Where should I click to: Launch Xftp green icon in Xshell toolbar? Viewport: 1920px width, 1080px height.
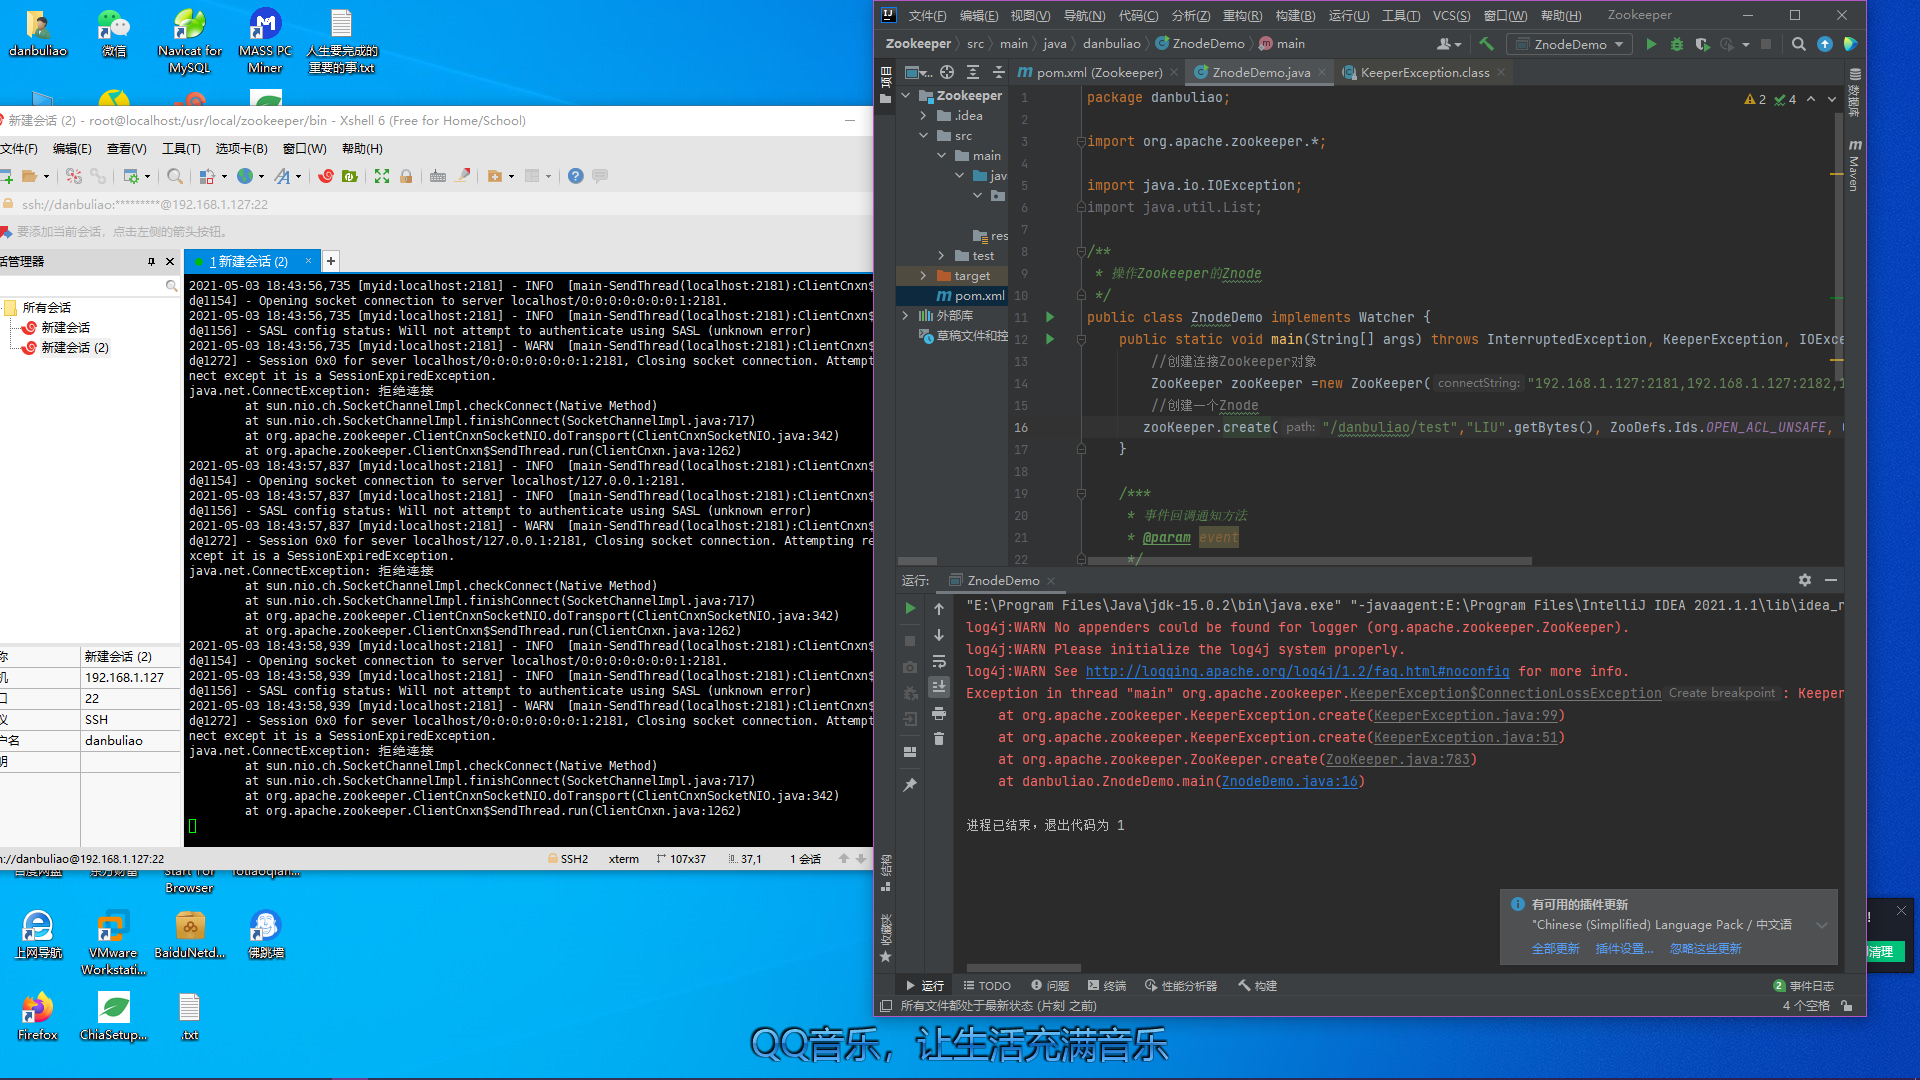[x=350, y=176]
